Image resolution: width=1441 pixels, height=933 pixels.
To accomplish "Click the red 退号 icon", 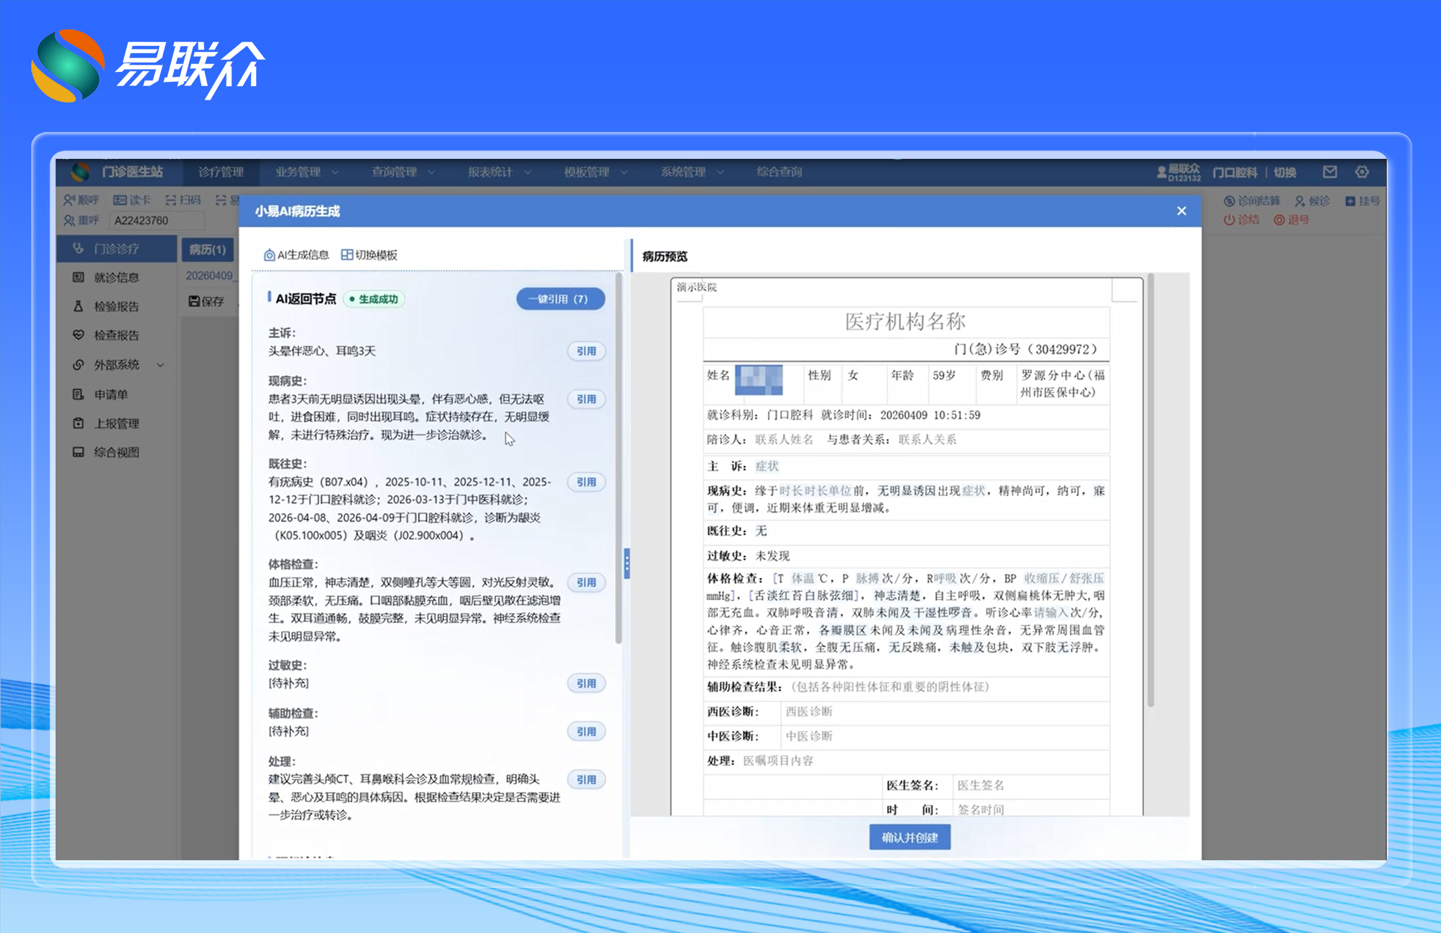I will [1279, 220].
